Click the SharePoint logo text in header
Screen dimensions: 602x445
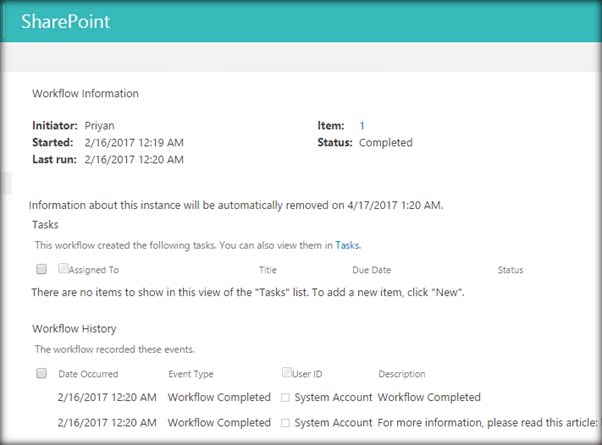click(x=65, y=21)
